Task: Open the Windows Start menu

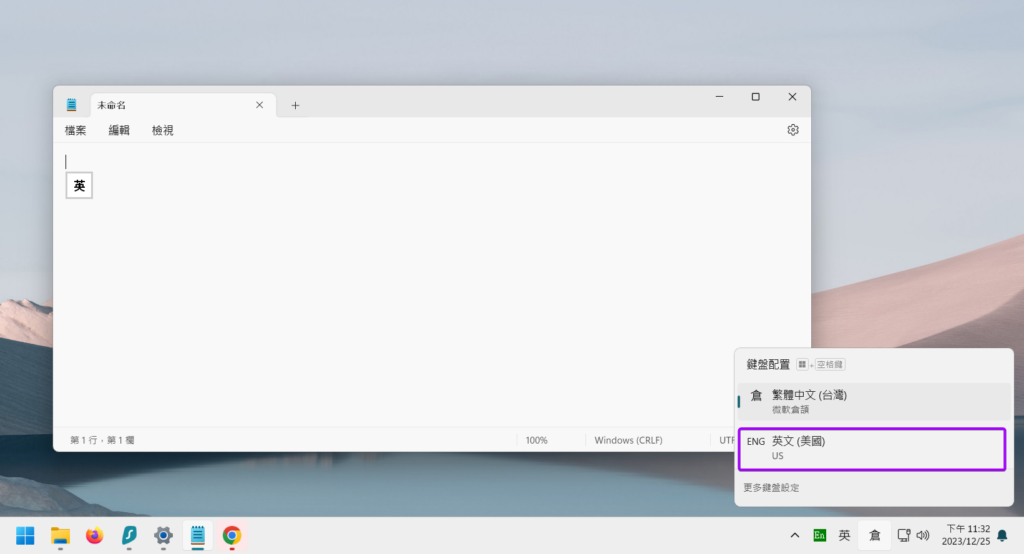Action: pos(25,536)
